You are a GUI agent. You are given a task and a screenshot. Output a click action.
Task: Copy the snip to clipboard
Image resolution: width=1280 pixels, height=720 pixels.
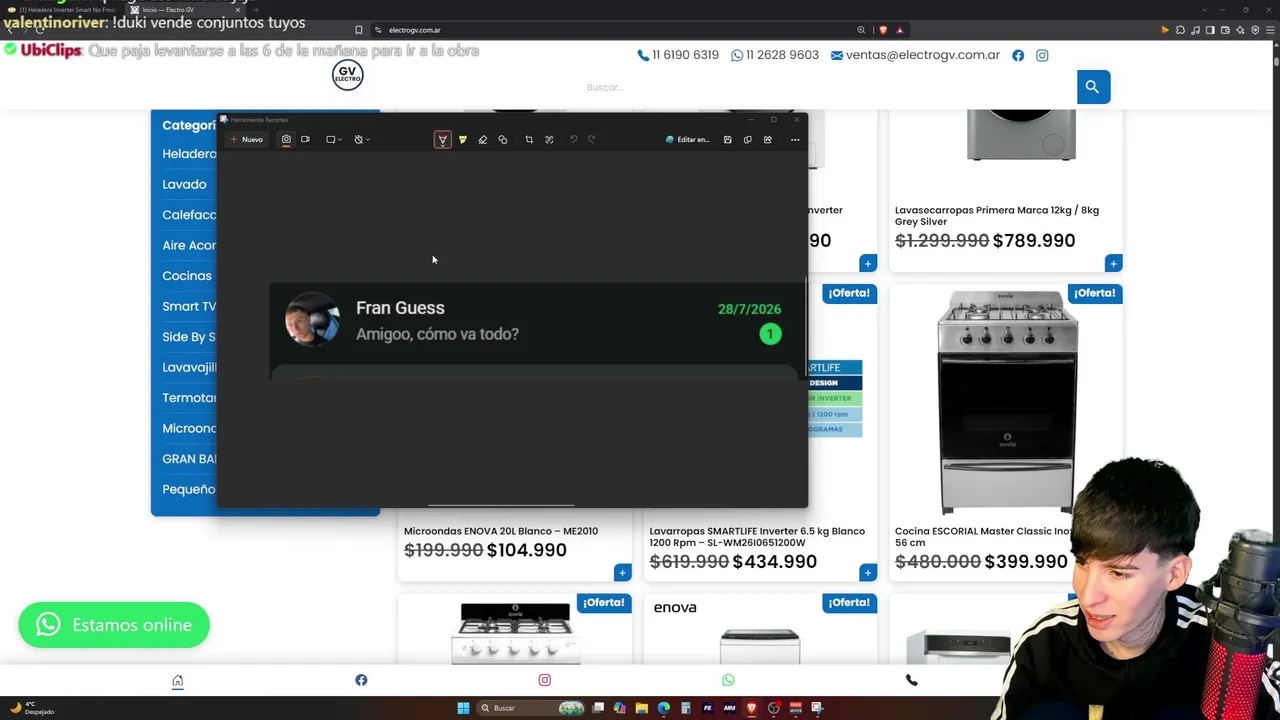pyautogui.click(x=747, y=140)
